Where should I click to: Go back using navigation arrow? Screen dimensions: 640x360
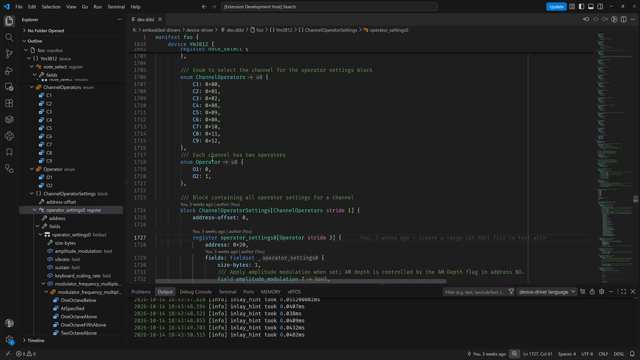coord(204,7)
